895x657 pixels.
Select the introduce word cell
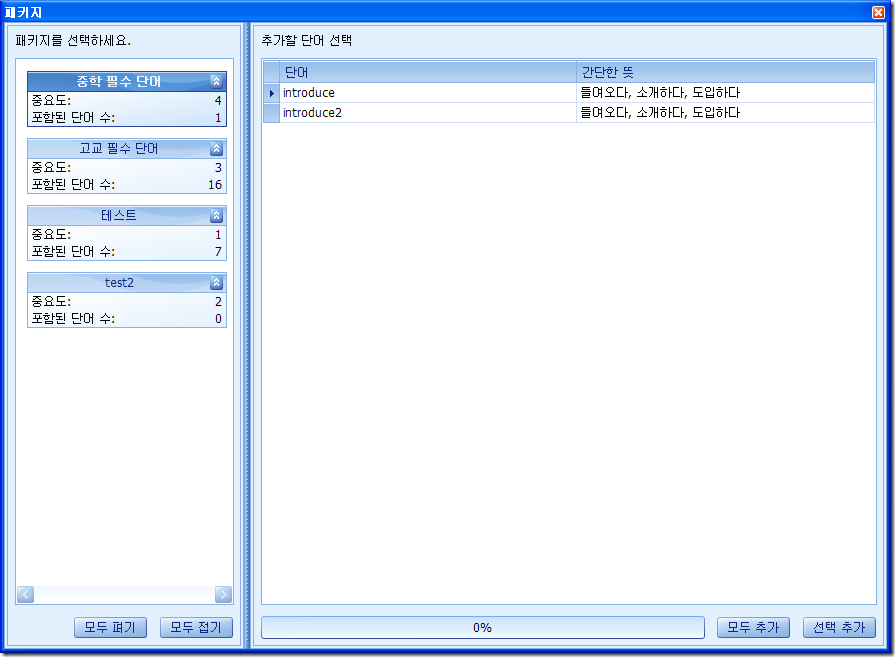click(x=428, y=92)
